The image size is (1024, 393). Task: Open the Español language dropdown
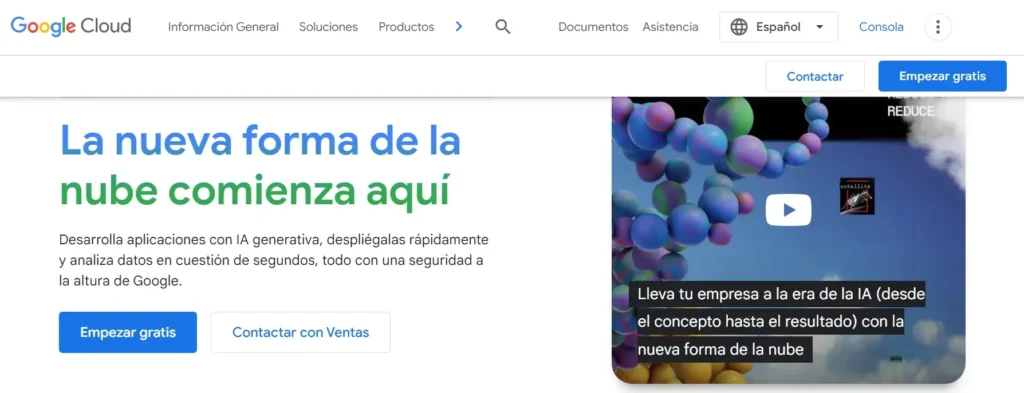pos(778,27)
